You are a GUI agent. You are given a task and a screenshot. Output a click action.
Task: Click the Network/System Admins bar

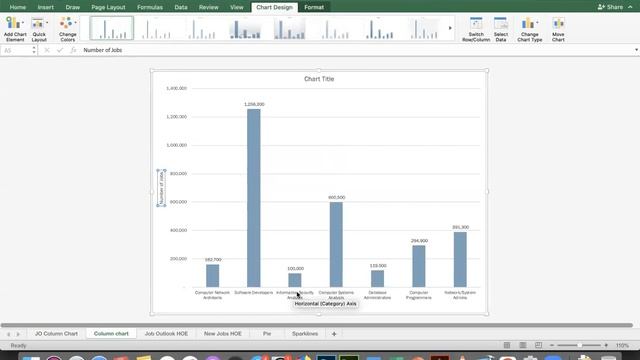(460, 260)
